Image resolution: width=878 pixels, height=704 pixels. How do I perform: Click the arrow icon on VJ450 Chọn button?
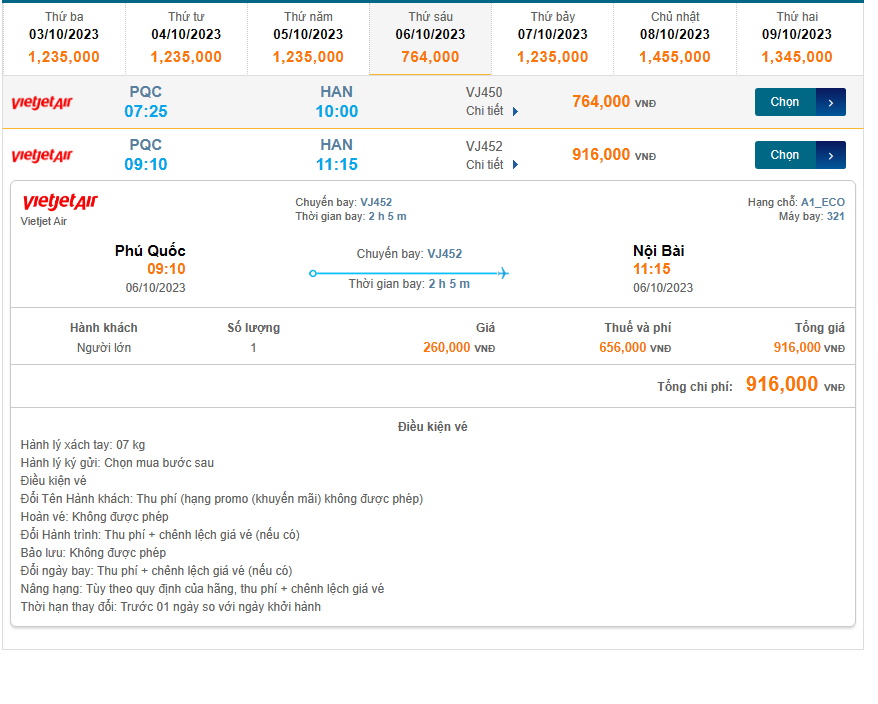831,102
